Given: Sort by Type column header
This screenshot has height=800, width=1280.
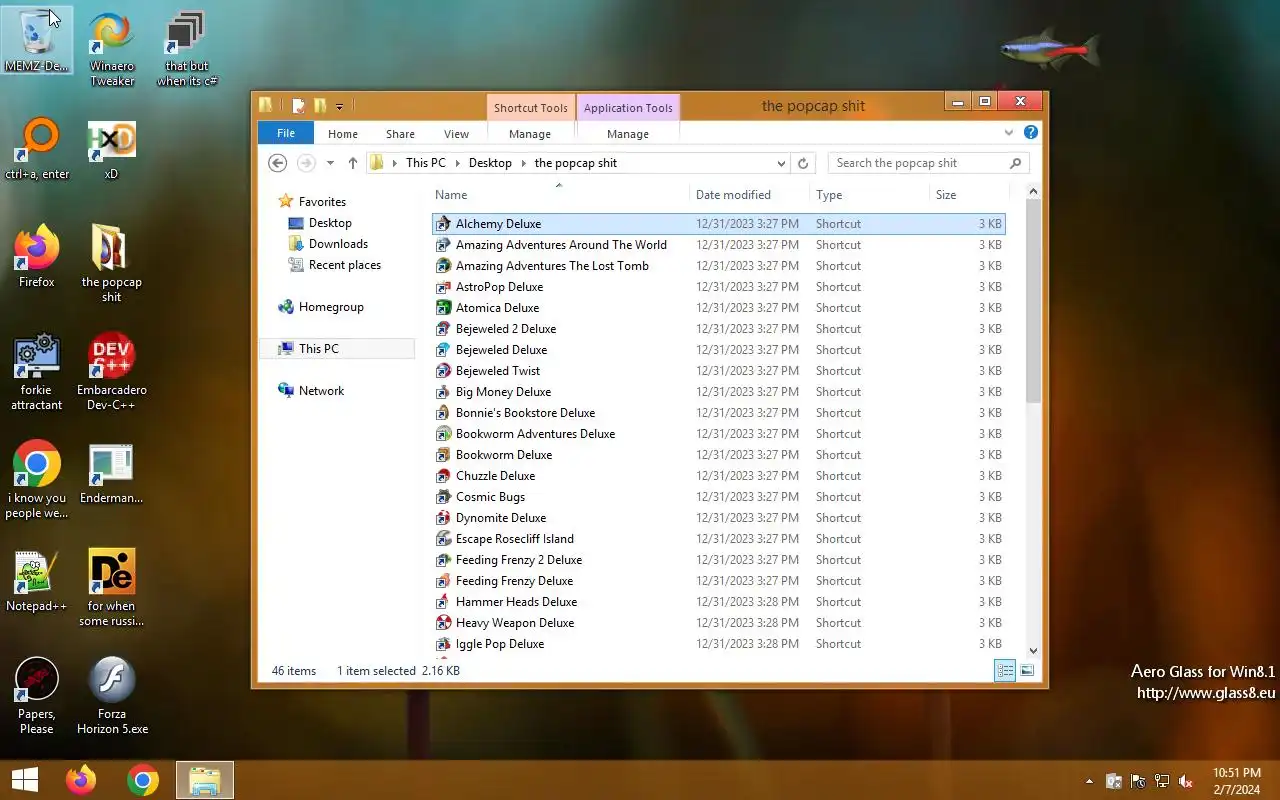Looking at the screenshot, I should click(869, 195).
